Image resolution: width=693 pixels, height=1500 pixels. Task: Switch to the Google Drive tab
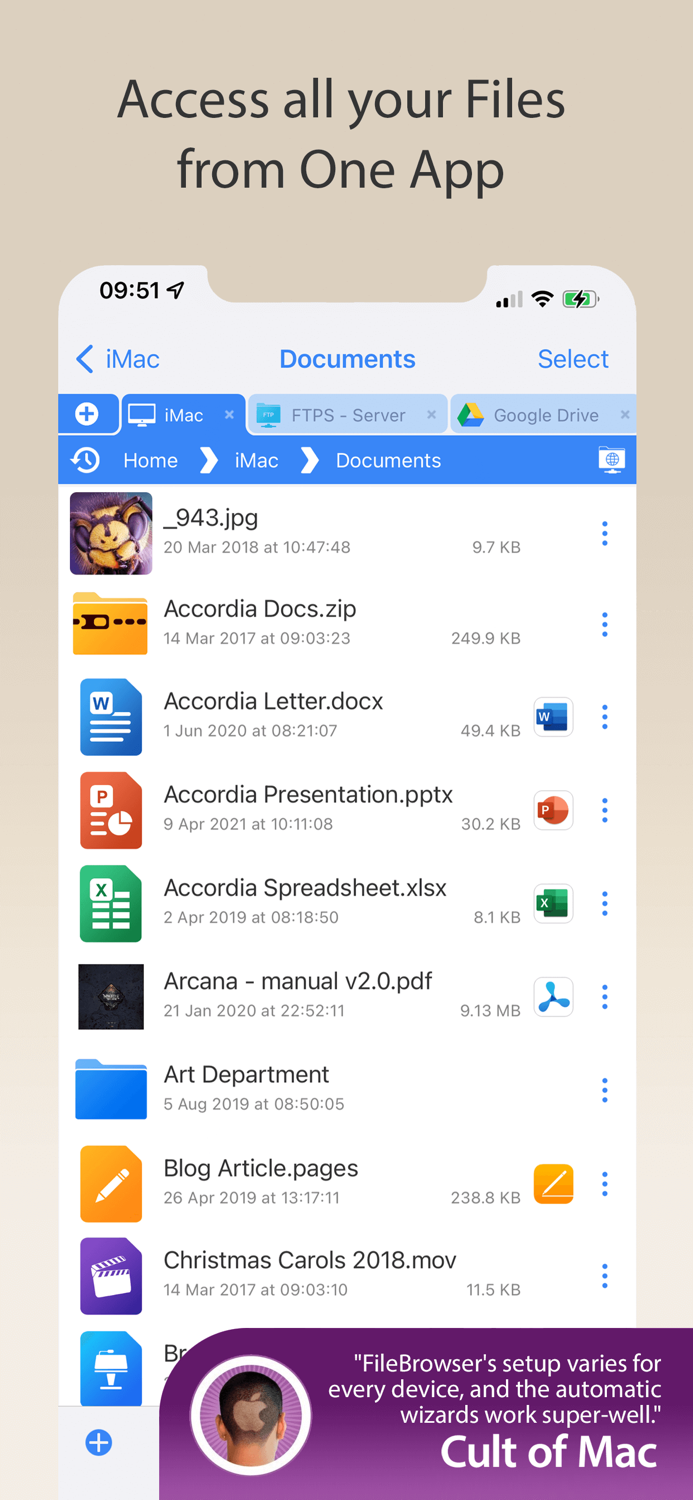pos(545,415)
